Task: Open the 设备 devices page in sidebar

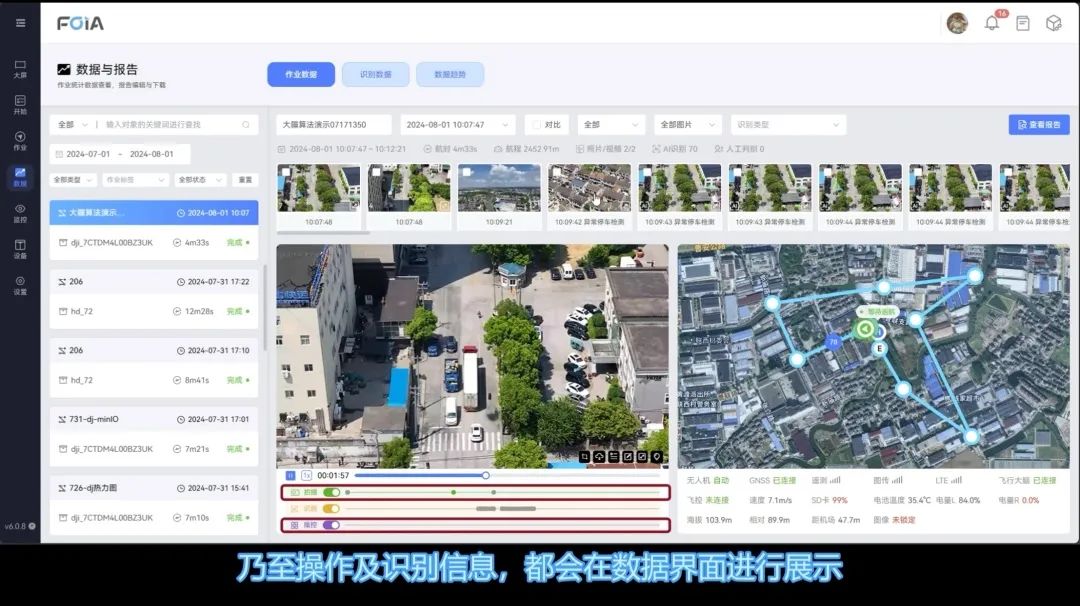Action: [x=20, y=249]
